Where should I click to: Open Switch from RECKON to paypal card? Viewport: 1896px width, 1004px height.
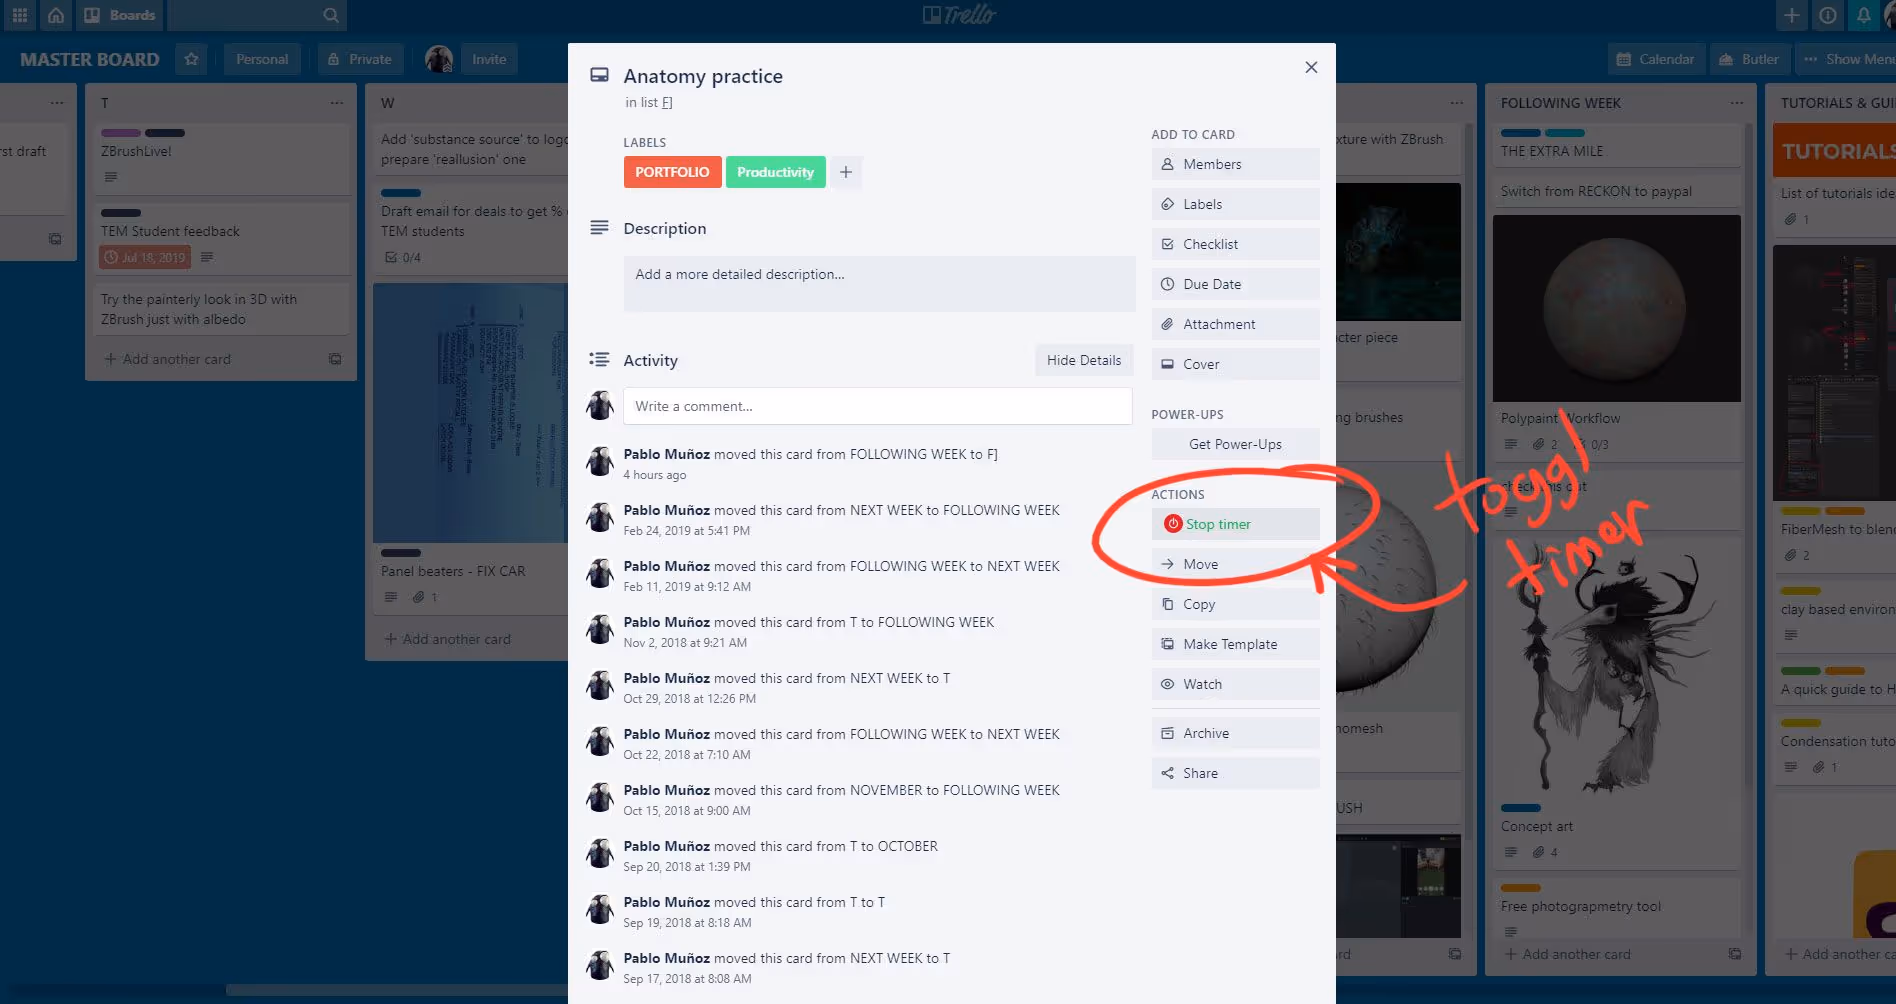1617,191
